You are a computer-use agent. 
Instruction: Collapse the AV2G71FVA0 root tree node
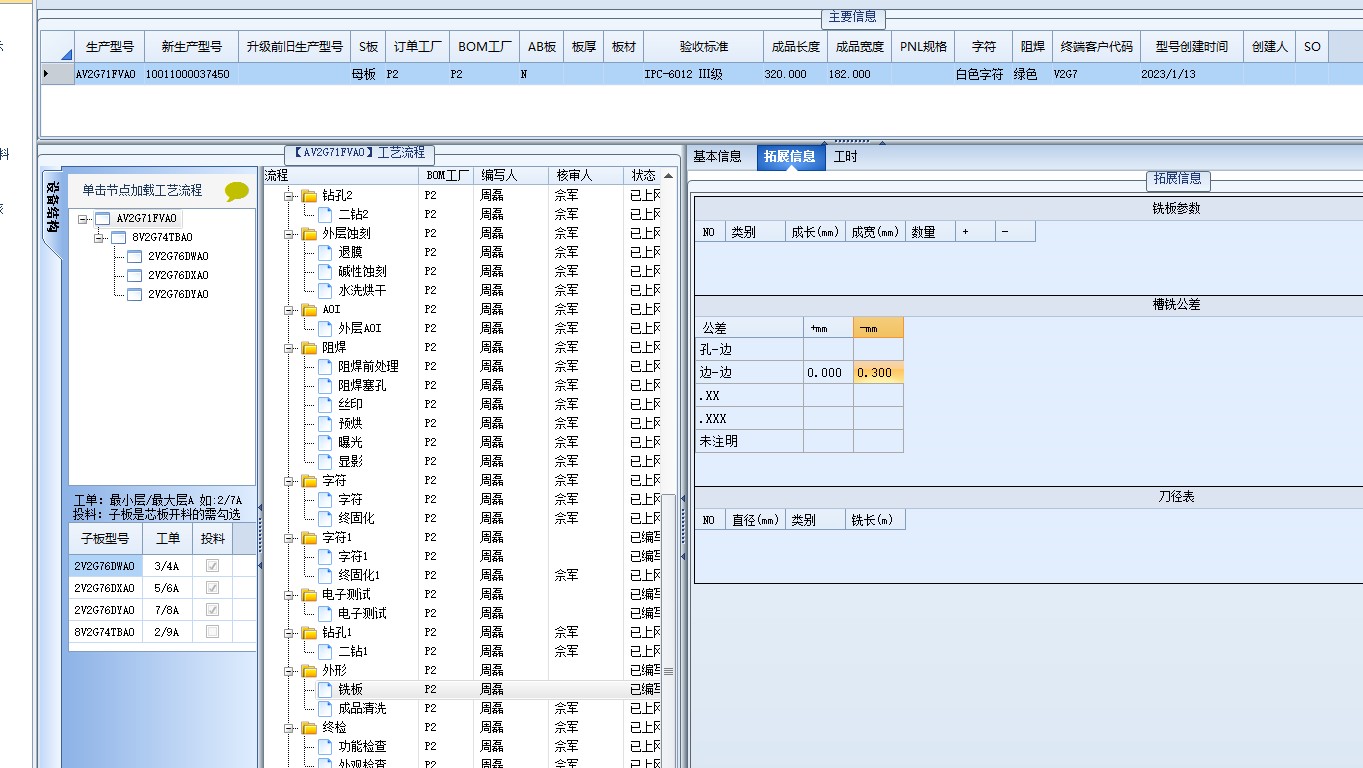tap(84, 219)
